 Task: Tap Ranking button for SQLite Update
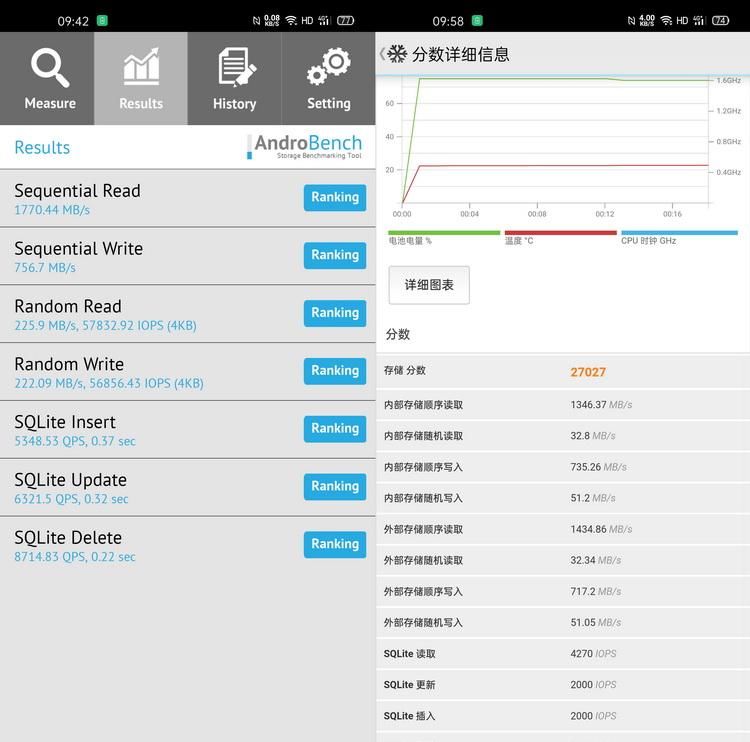(335, 487)
